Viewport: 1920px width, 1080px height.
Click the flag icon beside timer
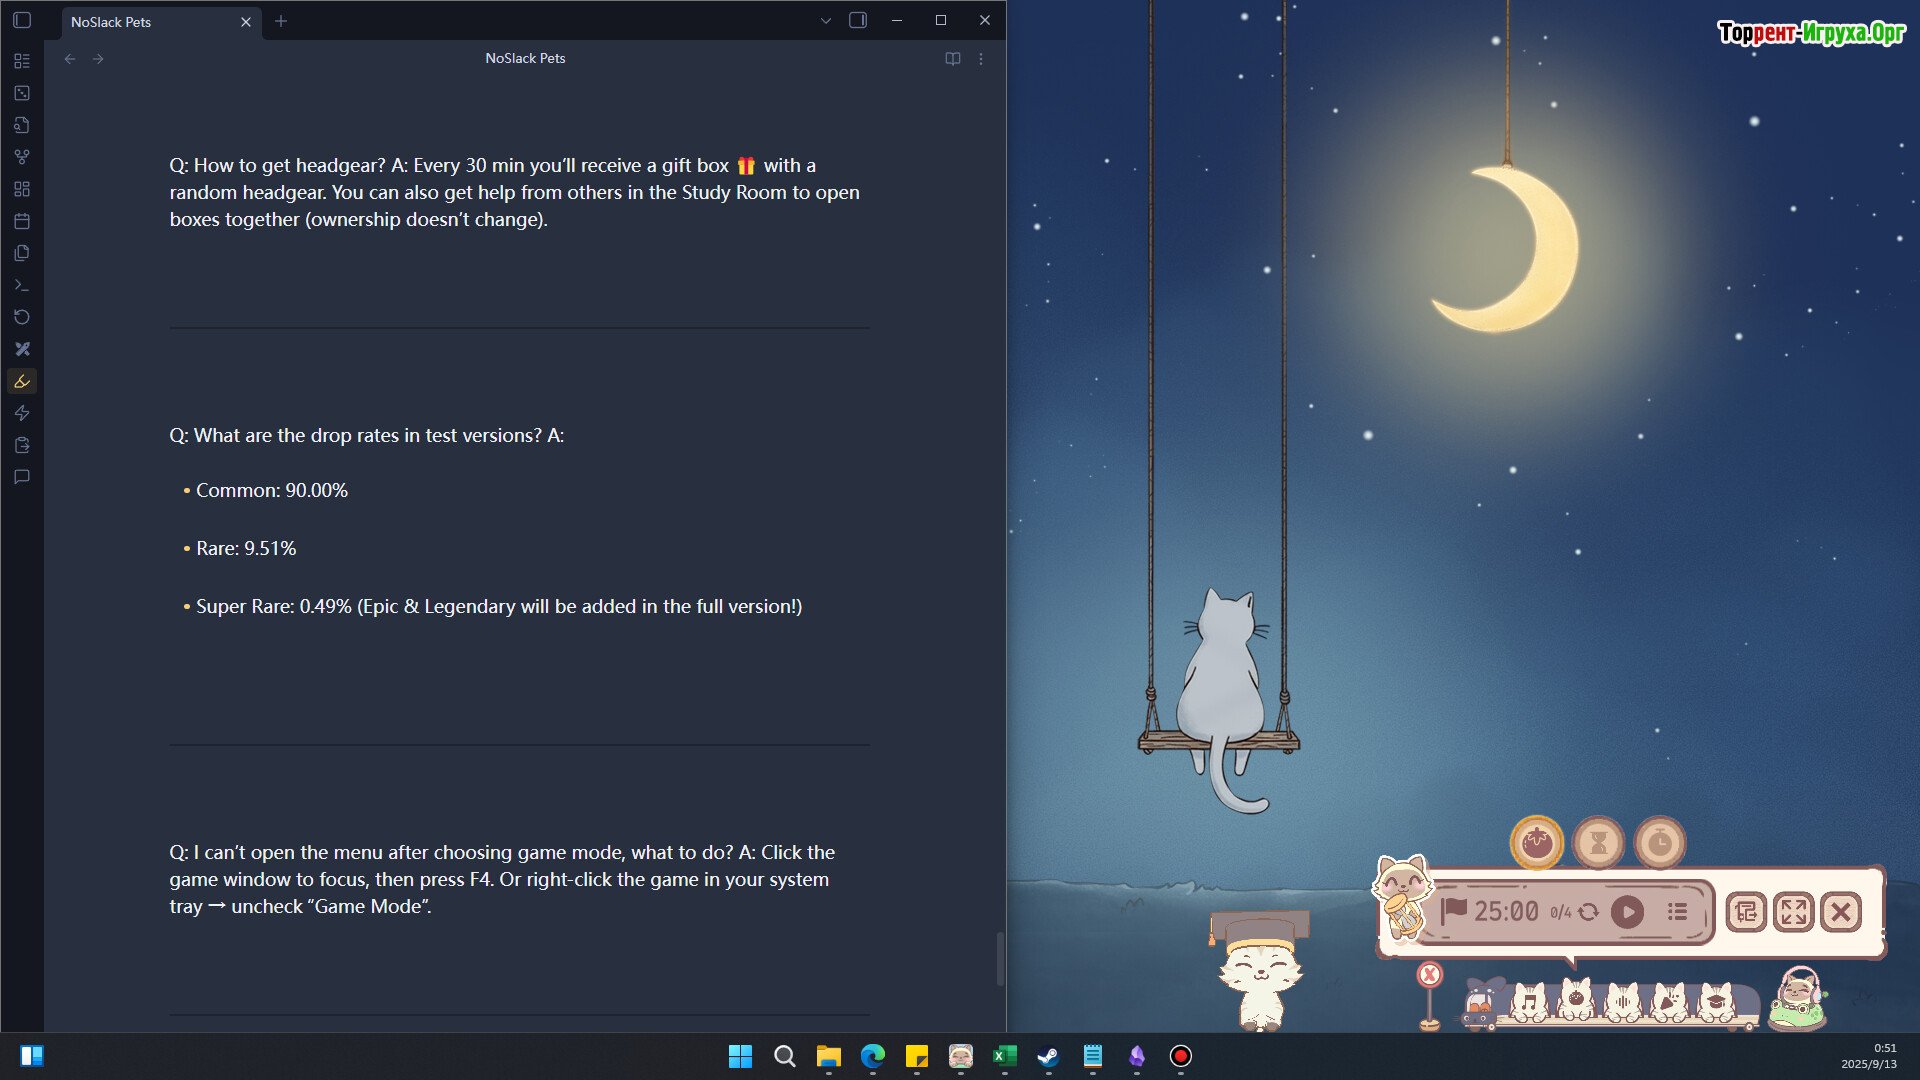pyautogui.click(x=1453, y=910)
